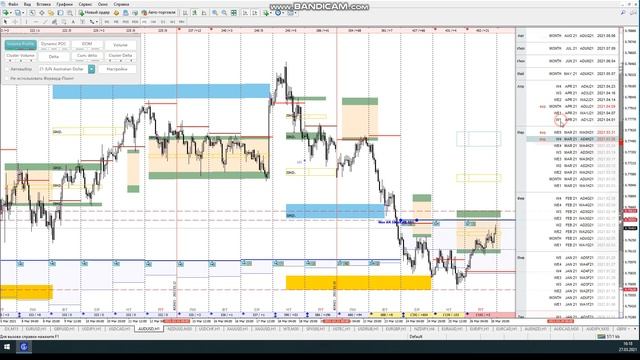Select the vertical line tool
This screenshot has height=360, width=640.
point(26,22)
